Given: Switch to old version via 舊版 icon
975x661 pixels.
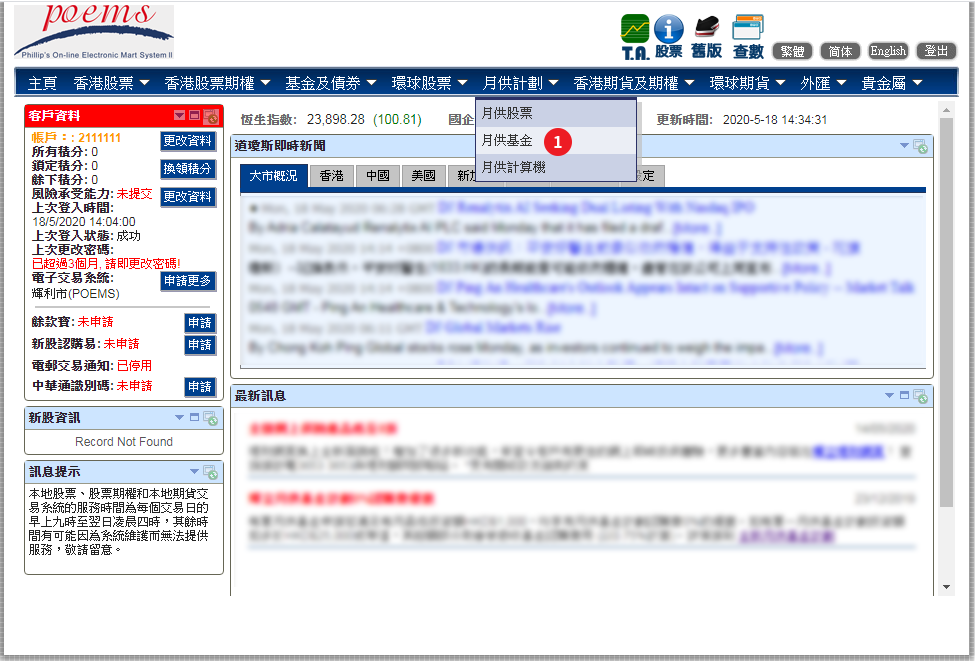Looking at the screenshot, I should [706, 36].
